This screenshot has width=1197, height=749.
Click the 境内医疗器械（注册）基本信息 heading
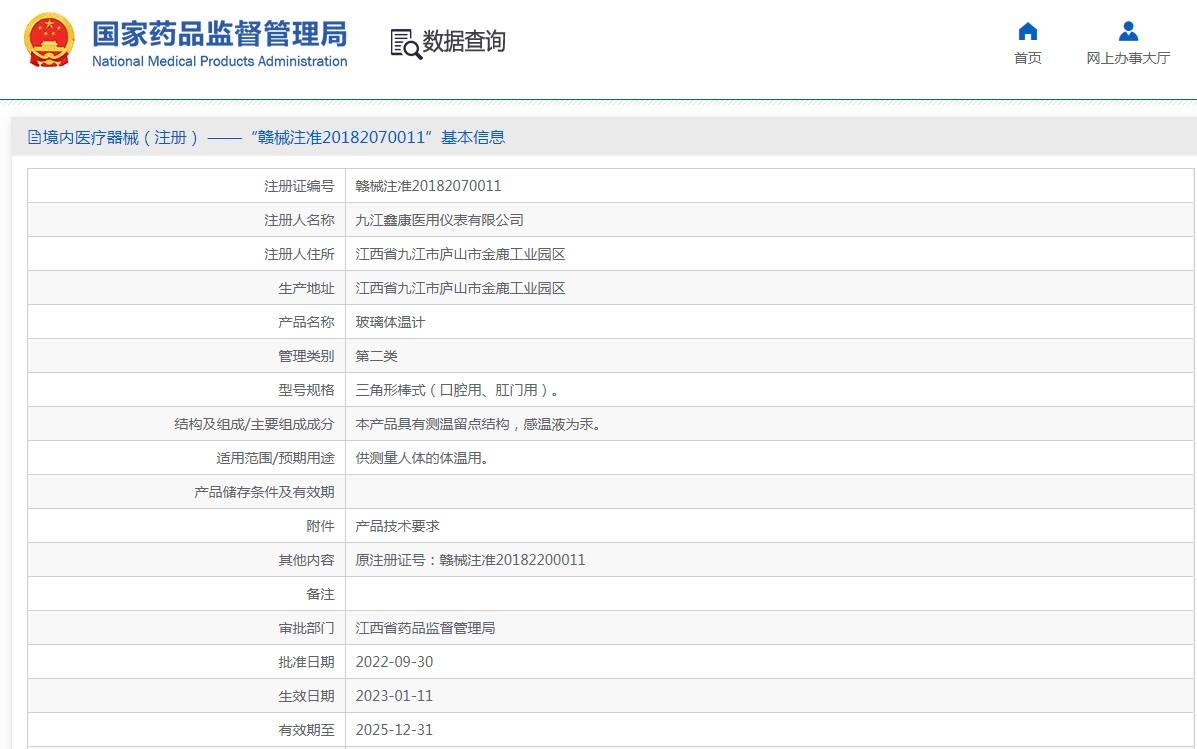tap(266, 137)
